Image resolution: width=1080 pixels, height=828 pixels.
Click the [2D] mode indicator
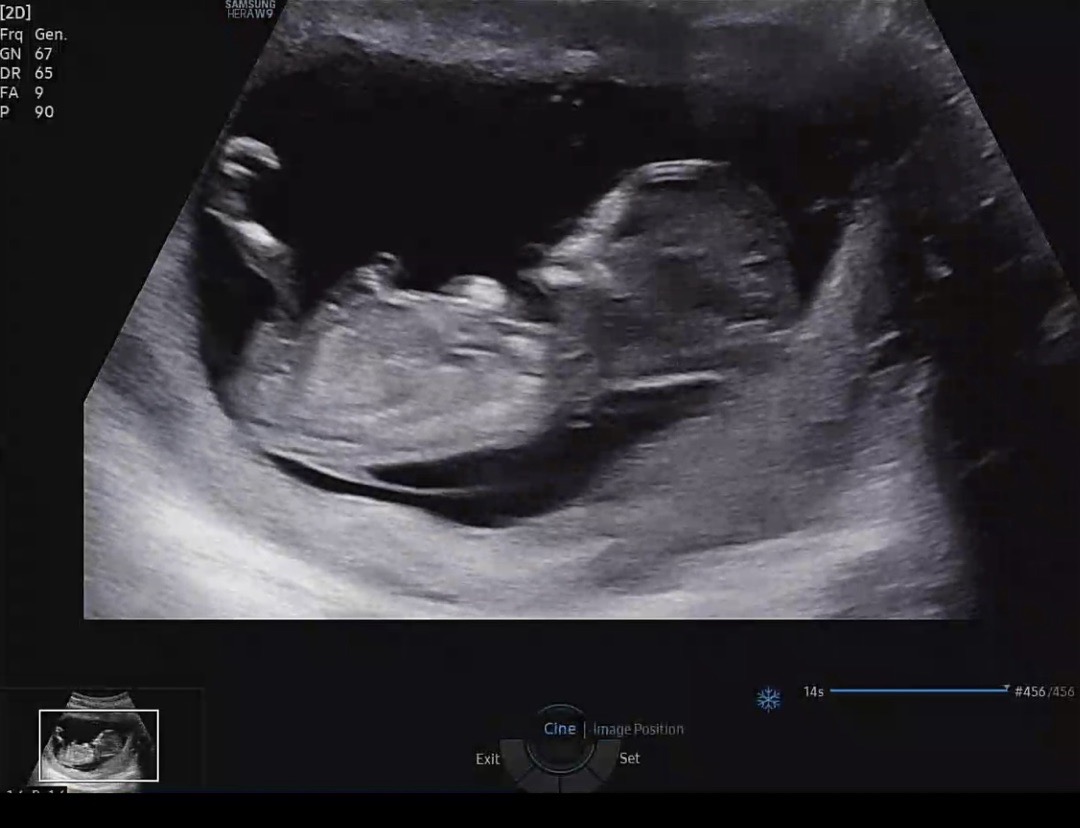pos(16,12)
